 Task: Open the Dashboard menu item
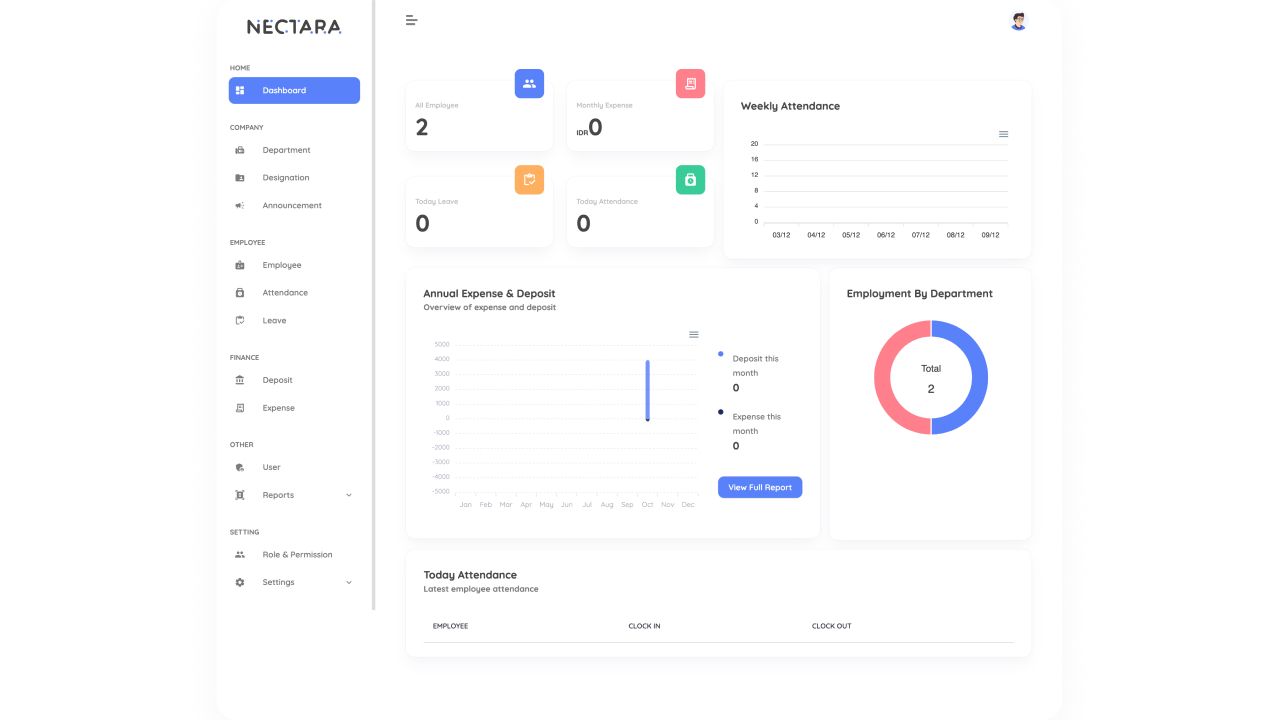coord(294,90)
